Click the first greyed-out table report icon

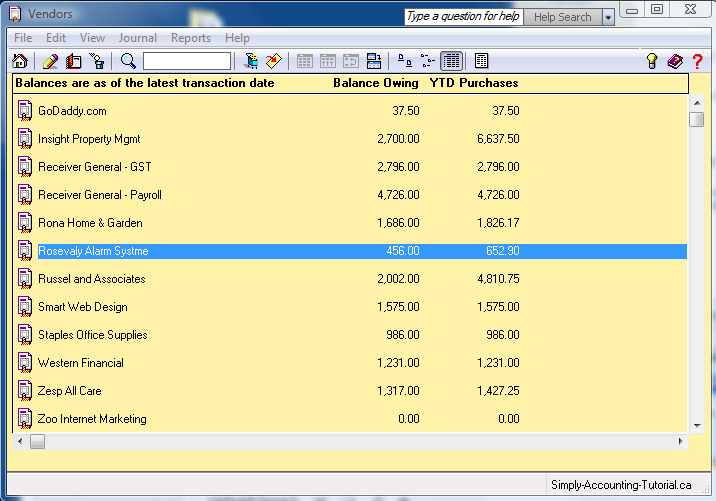305,61
